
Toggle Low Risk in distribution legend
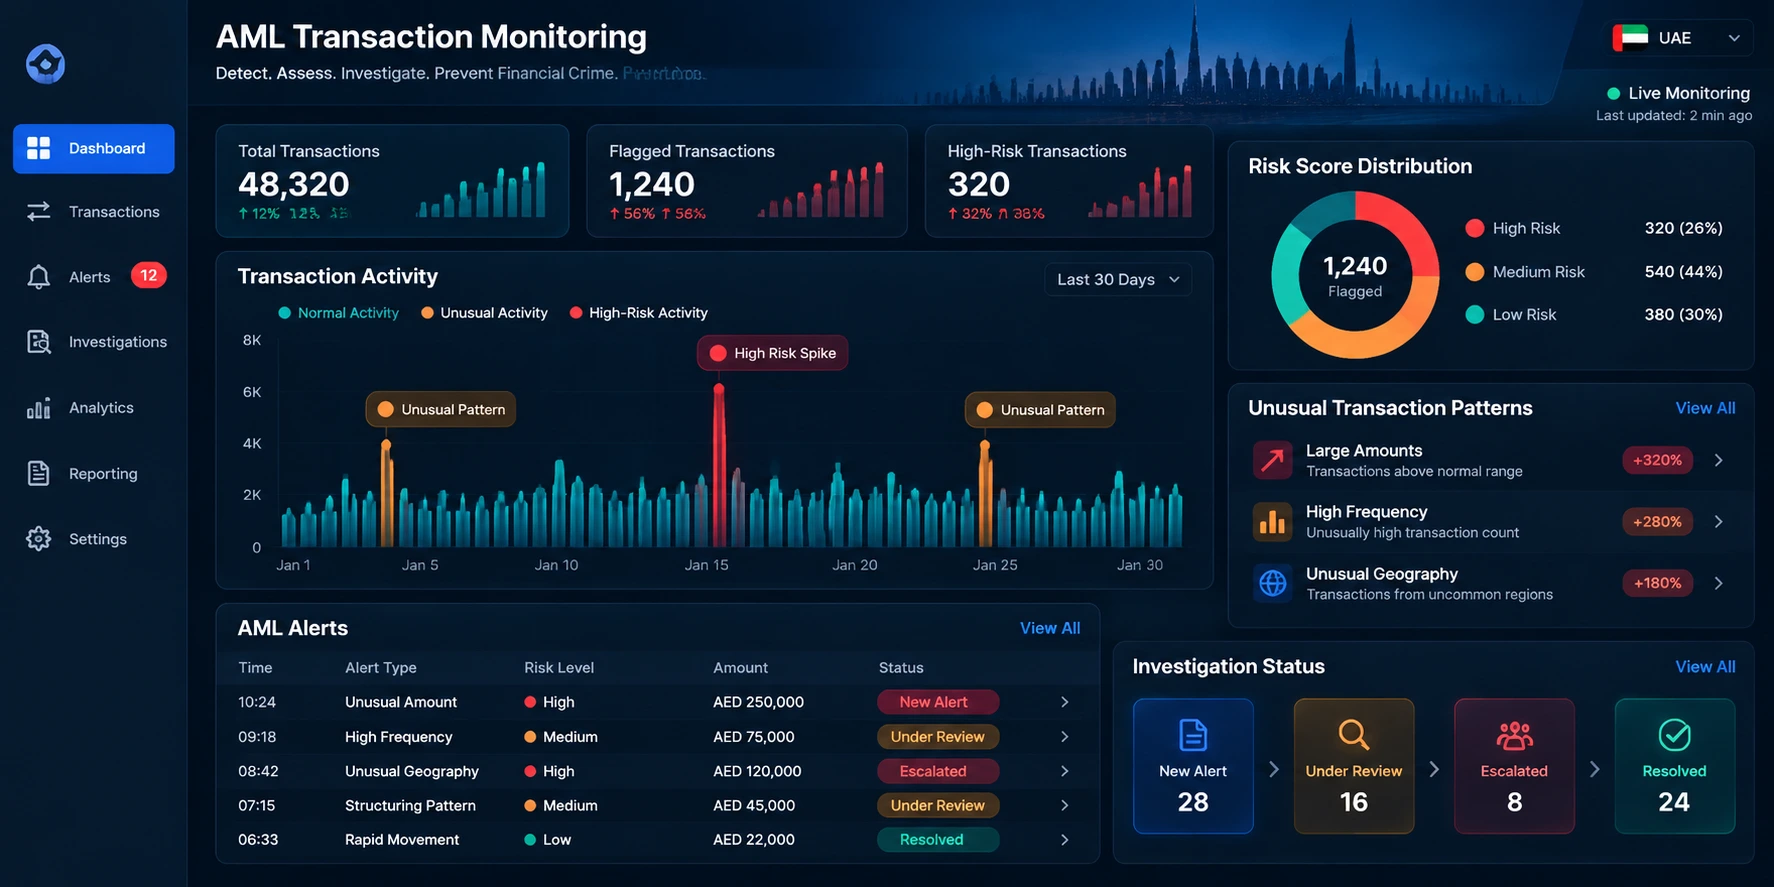pos(1510,315)
